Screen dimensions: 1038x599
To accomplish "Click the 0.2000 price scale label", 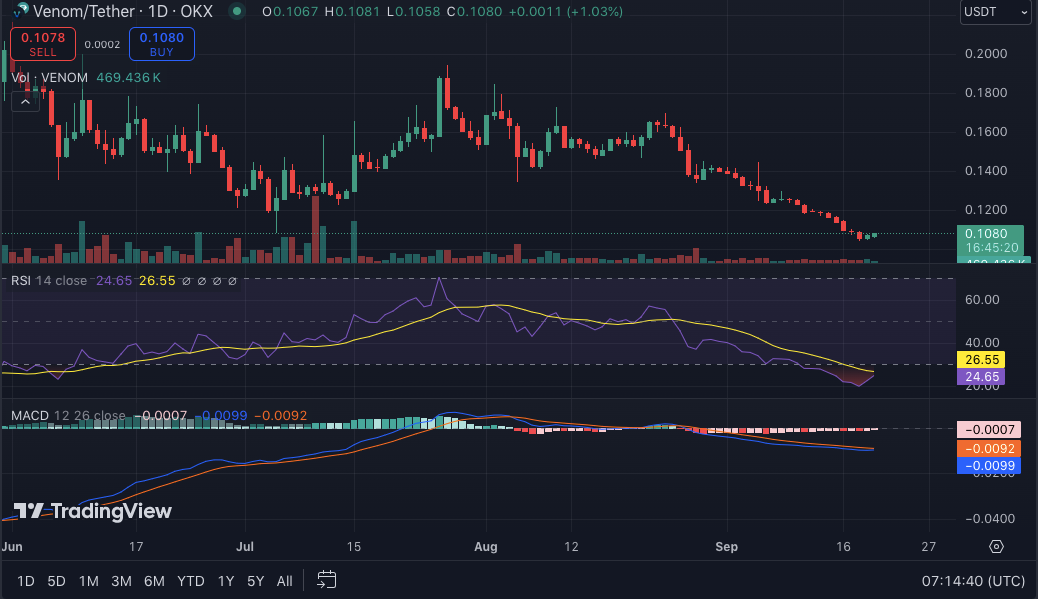I will click(986, 54).
